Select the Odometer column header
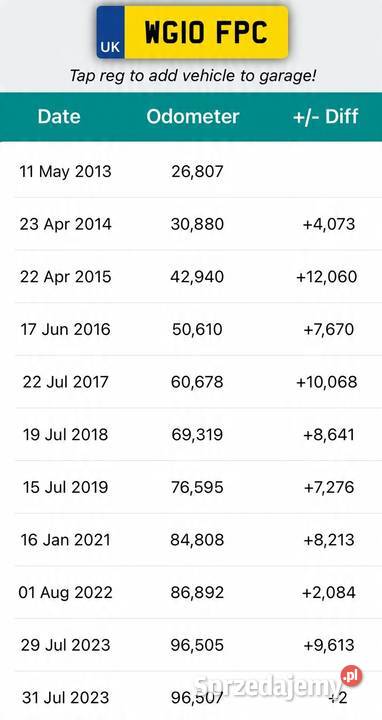The image size is (382, 720). pyautogui.click(x=193, y=117)
